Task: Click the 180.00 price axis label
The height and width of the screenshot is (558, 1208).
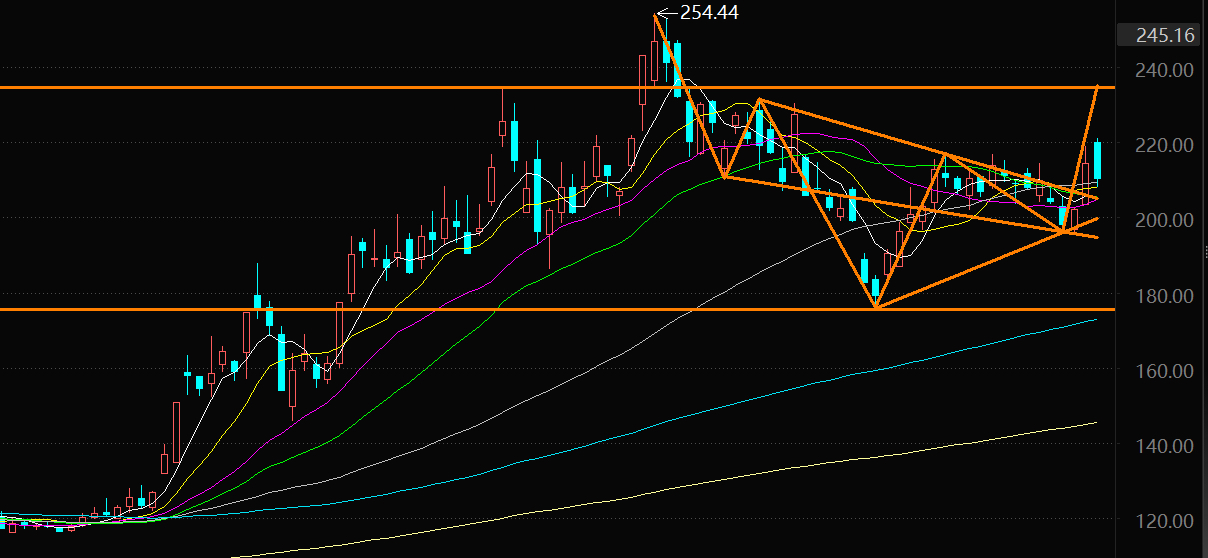Action: (1165, 296)
